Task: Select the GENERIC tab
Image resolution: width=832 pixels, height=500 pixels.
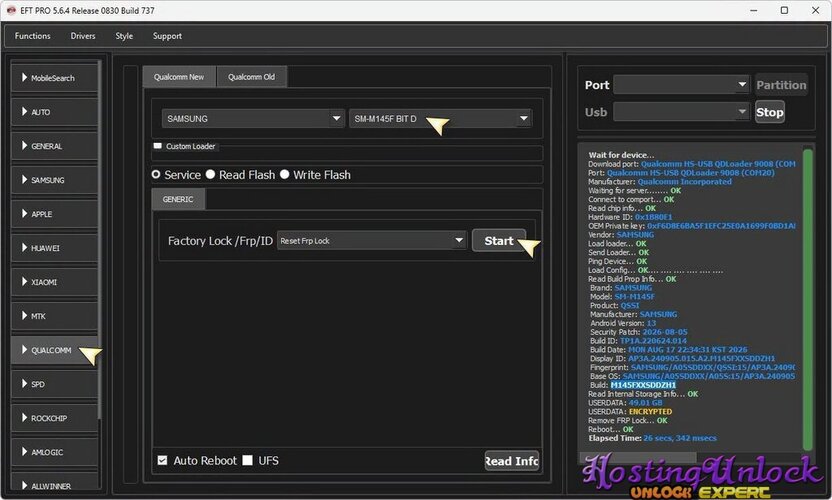Action: click(x=178, y=200)
